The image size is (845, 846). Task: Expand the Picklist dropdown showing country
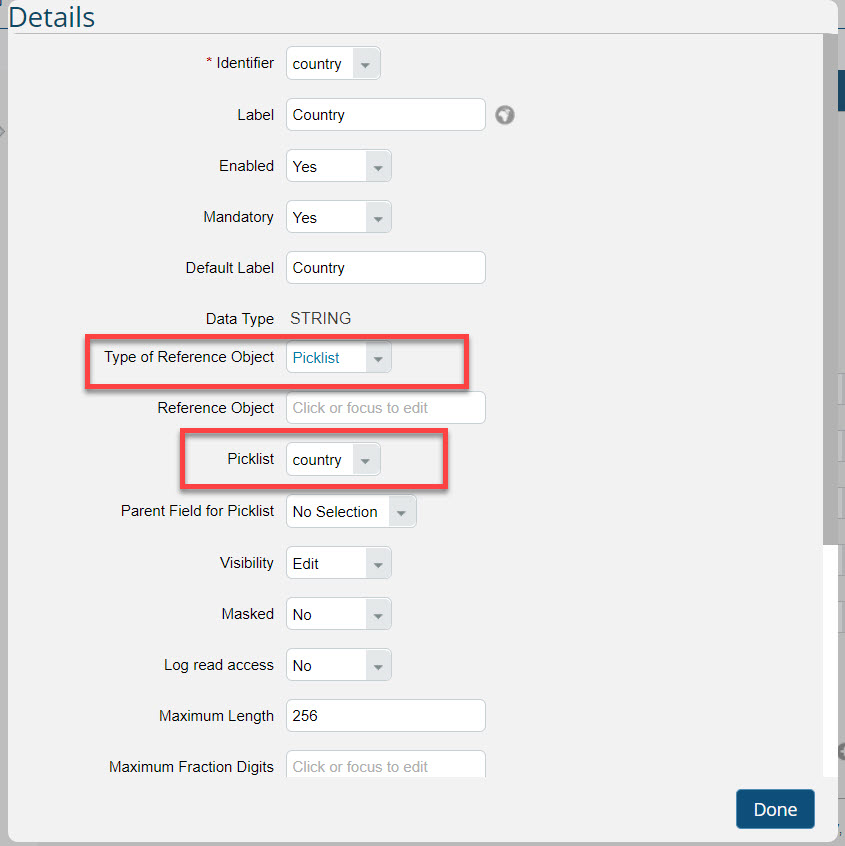tap(333, 459)
